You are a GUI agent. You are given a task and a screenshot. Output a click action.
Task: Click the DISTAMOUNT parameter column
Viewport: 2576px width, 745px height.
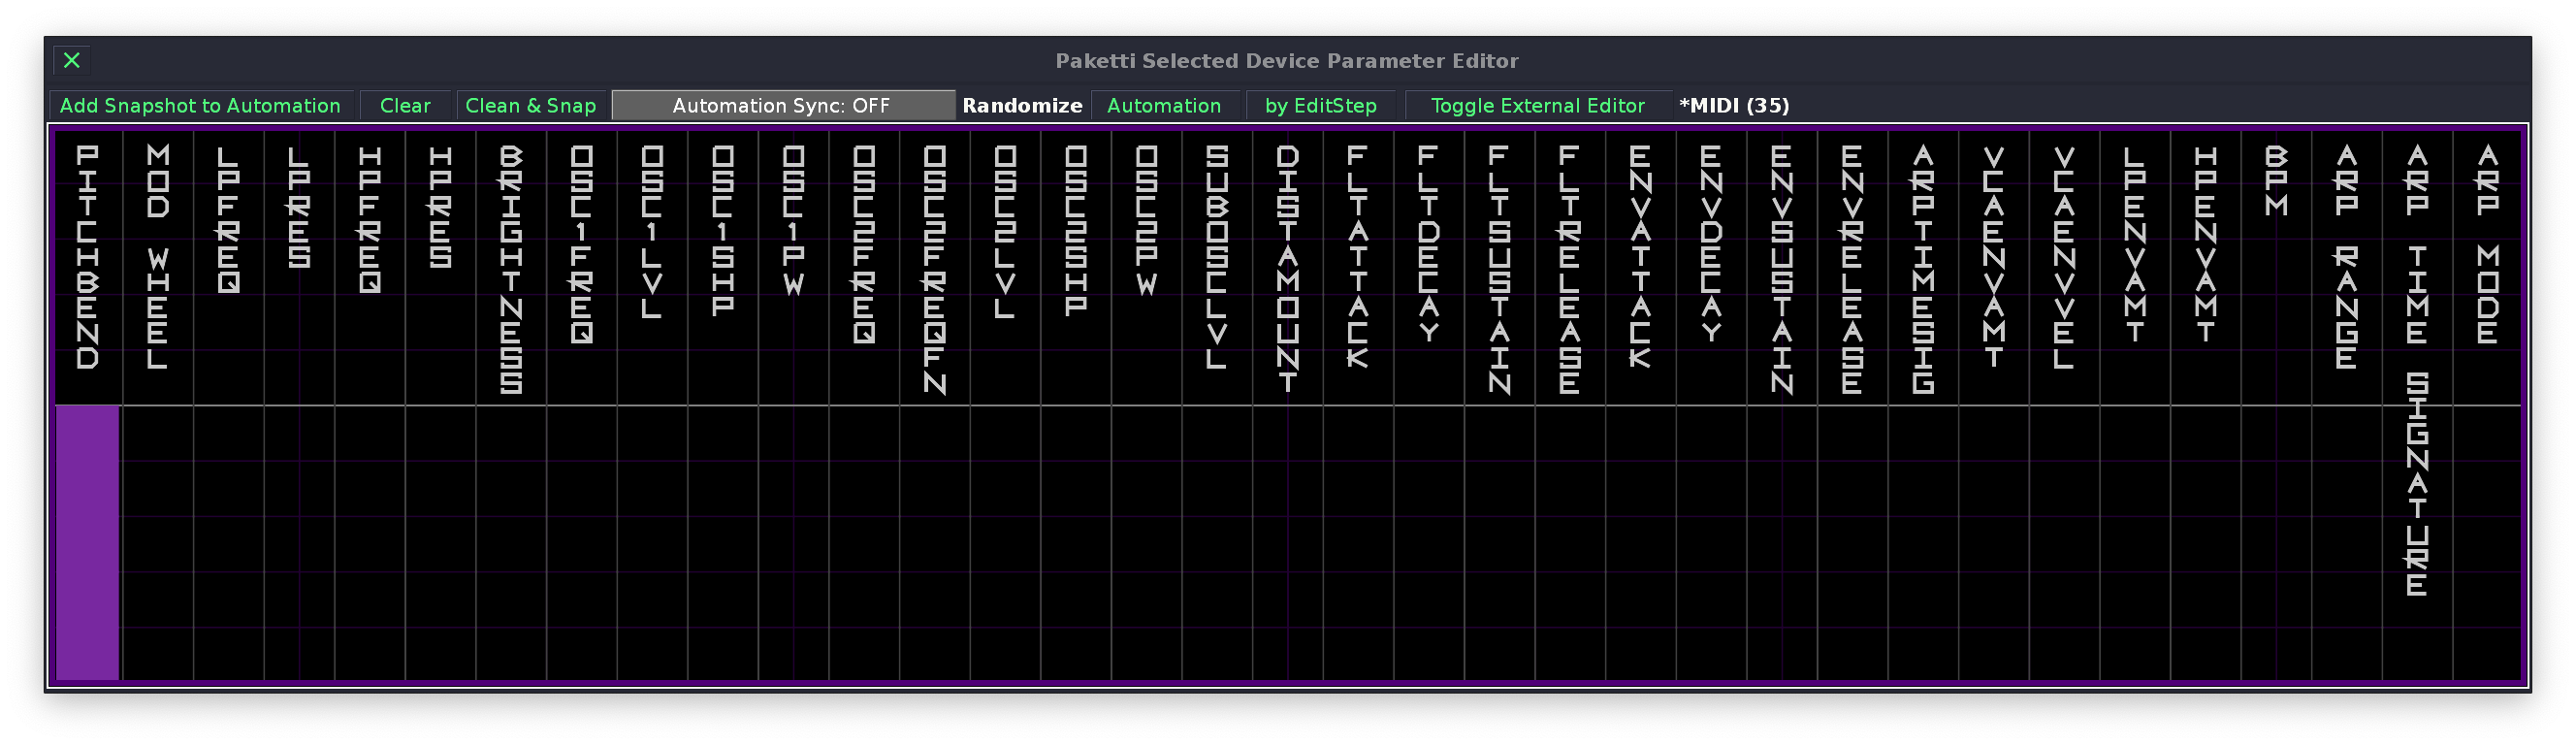[x=1288, y=543]
